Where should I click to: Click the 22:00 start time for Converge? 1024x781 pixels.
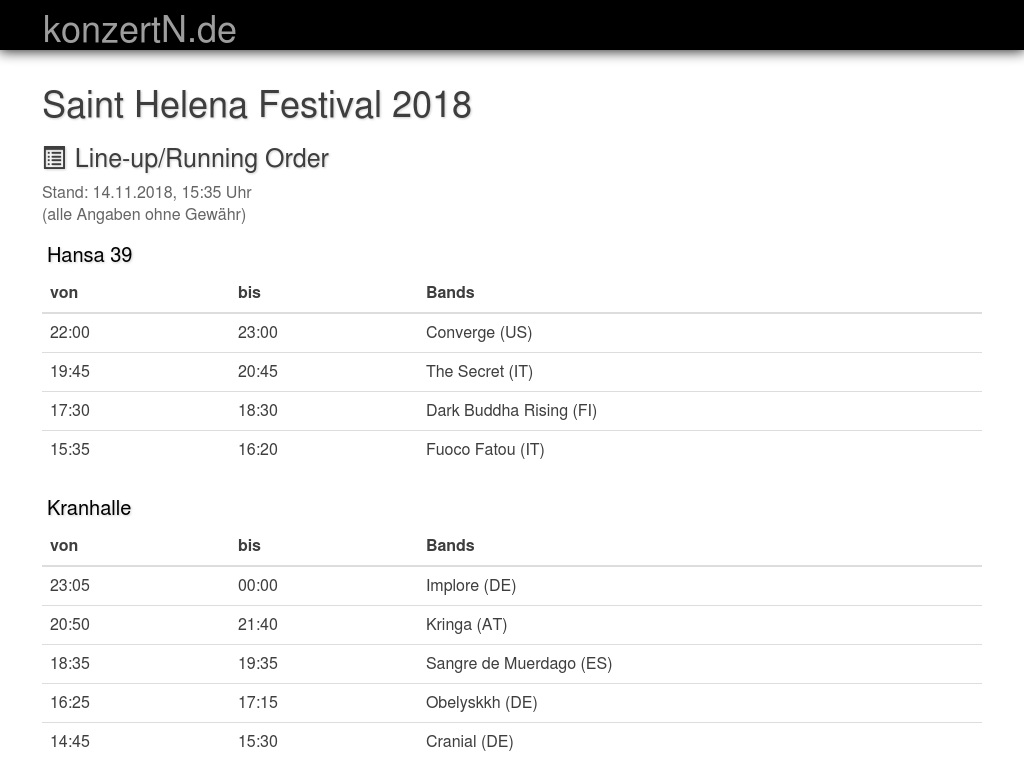coord(70,332)
